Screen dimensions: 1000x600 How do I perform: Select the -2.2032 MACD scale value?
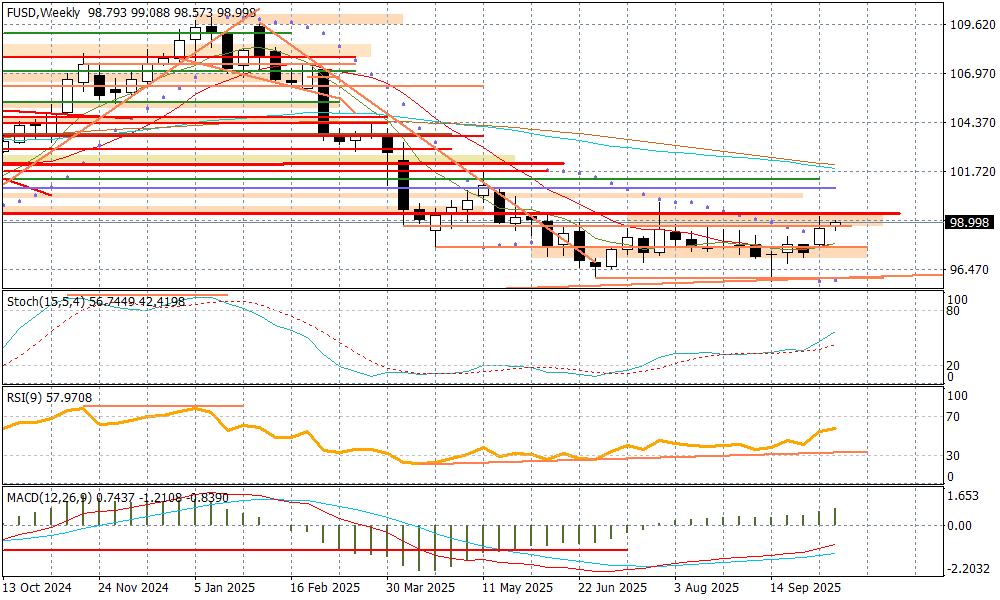click(966, 568)
